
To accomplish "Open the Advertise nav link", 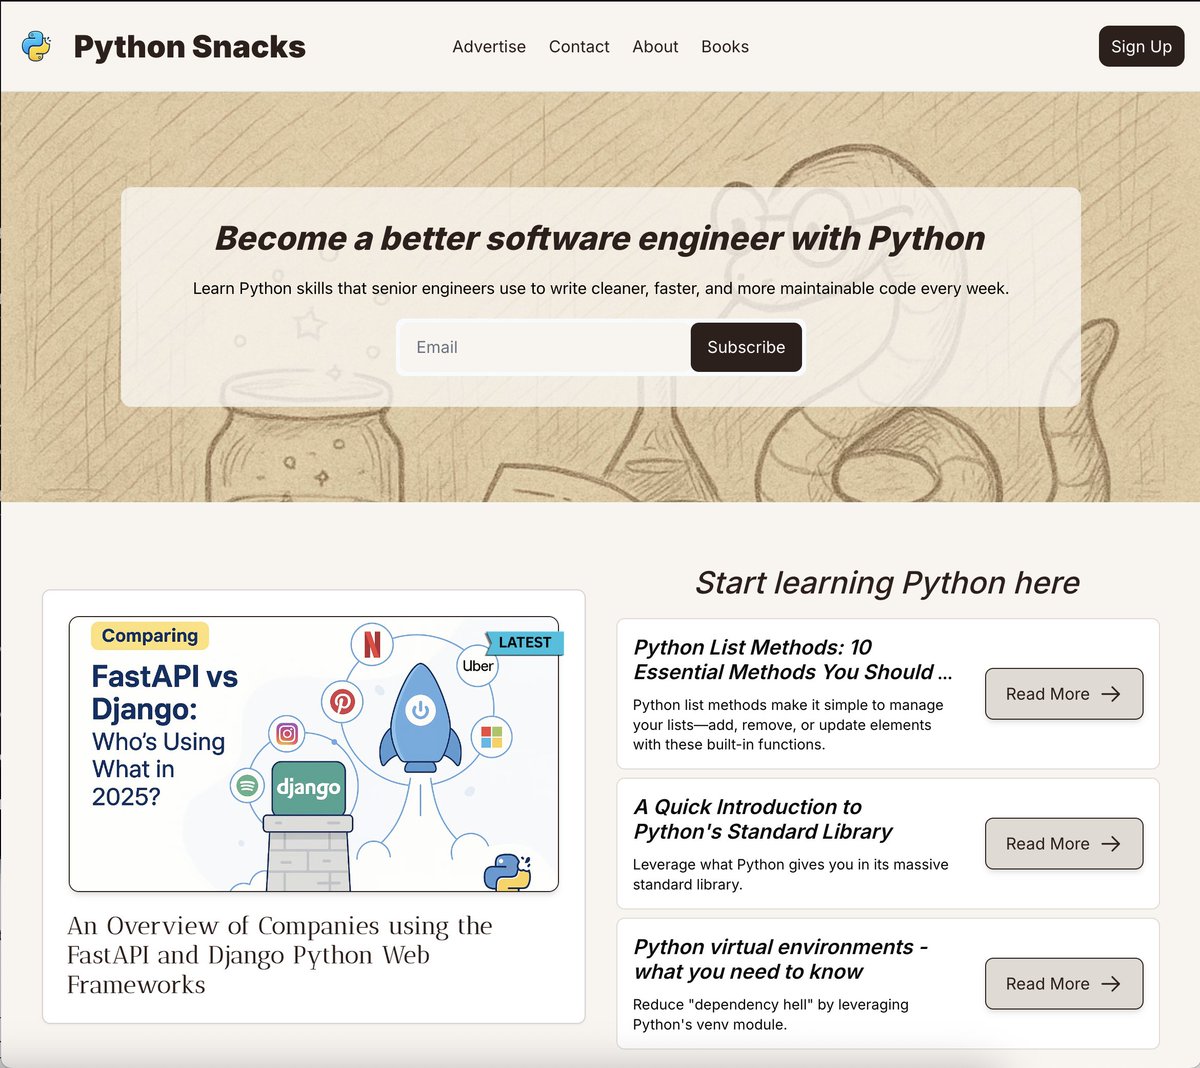I will click(489, 46).
